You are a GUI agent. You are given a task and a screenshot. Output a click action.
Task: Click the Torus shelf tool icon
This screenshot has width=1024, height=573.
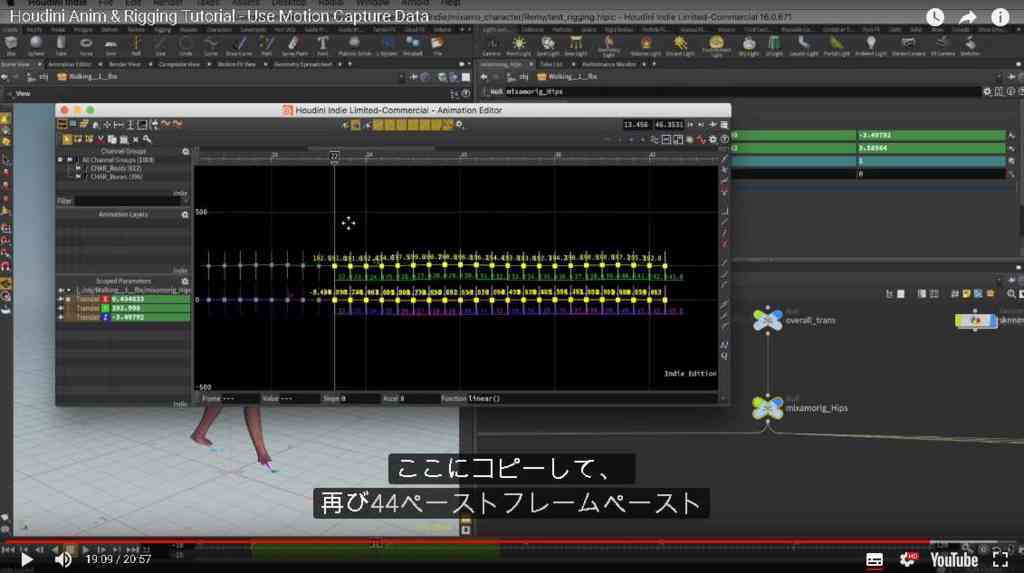click(x=86, y=44)
